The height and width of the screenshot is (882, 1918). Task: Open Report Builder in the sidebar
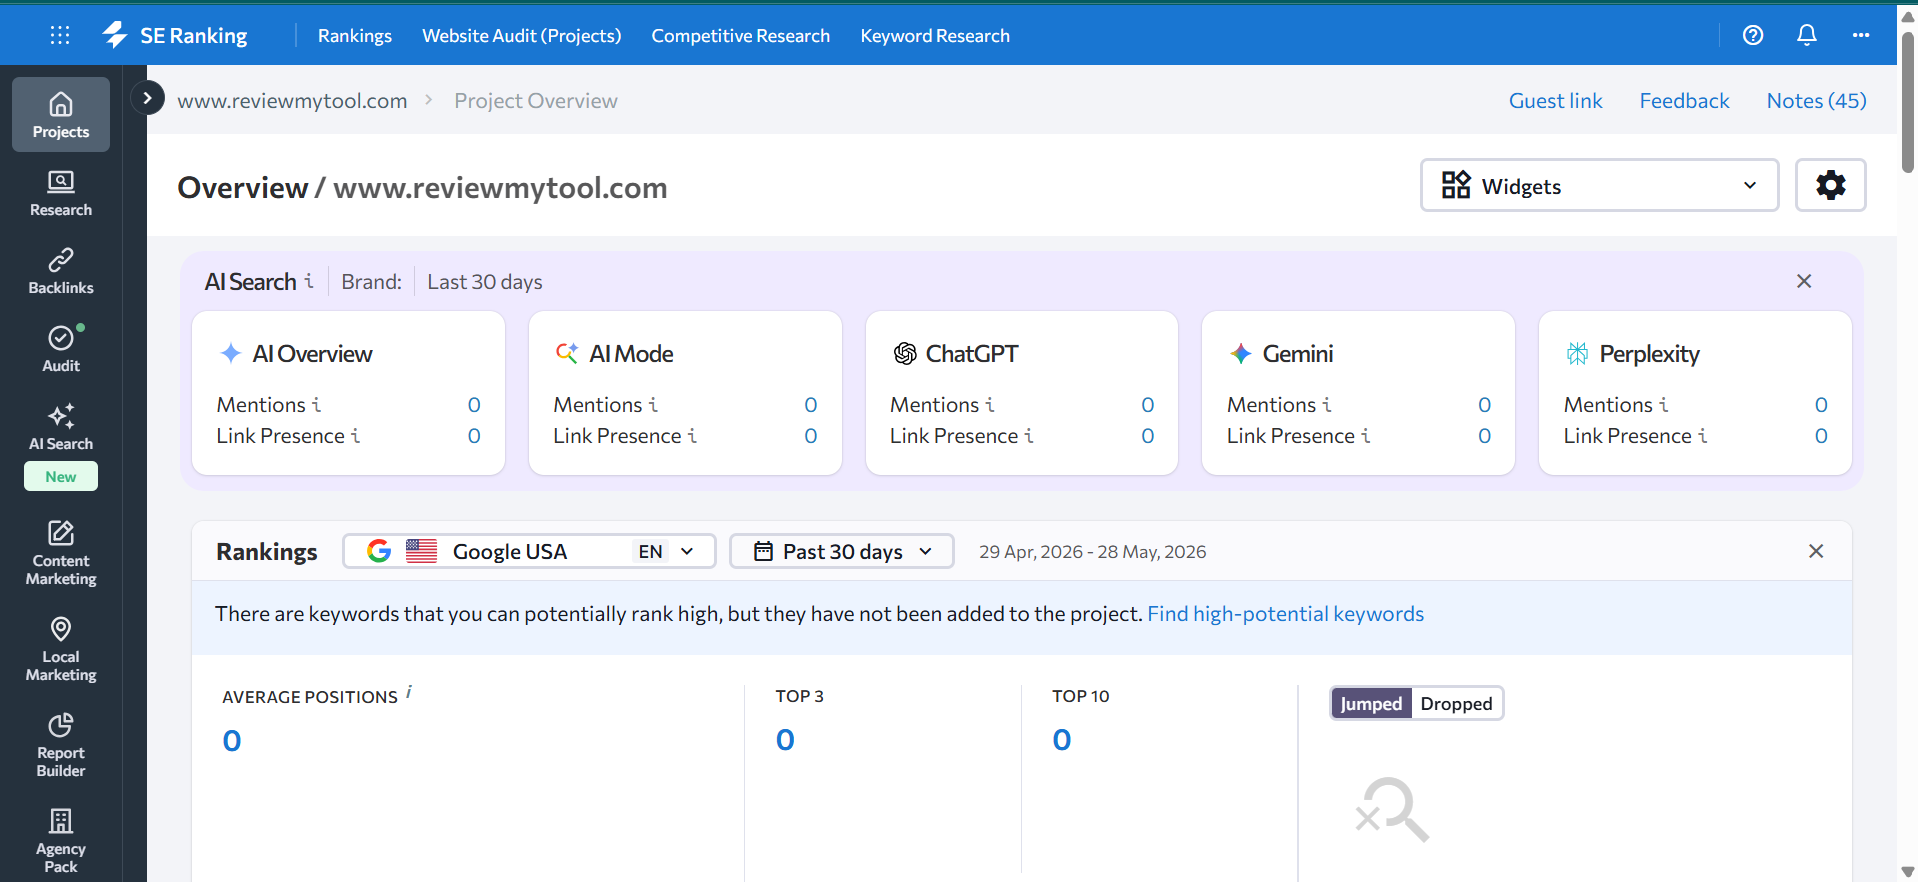(x=61, y=745)
